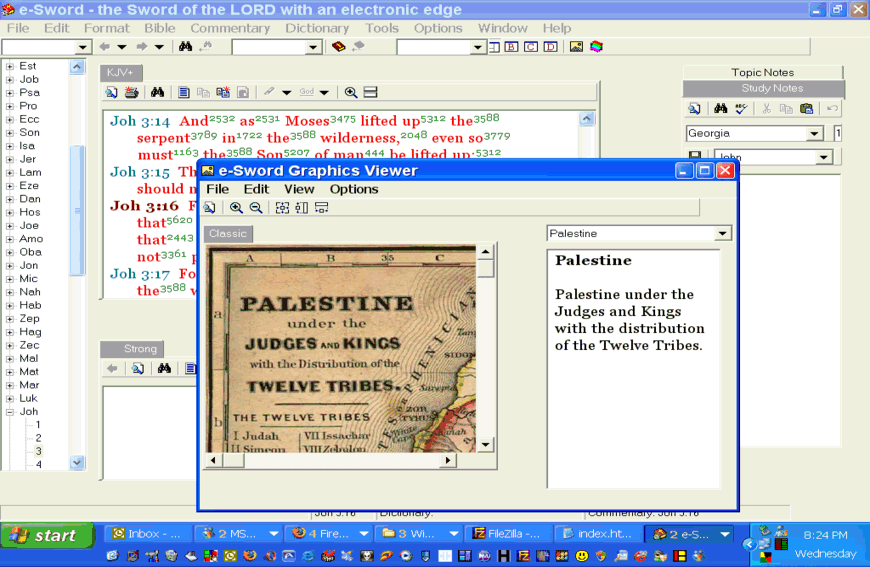Click Fit Width in Graphics Viewer
Screen dimensions: 870x567
pyautogui.click(x=321, y=207)
